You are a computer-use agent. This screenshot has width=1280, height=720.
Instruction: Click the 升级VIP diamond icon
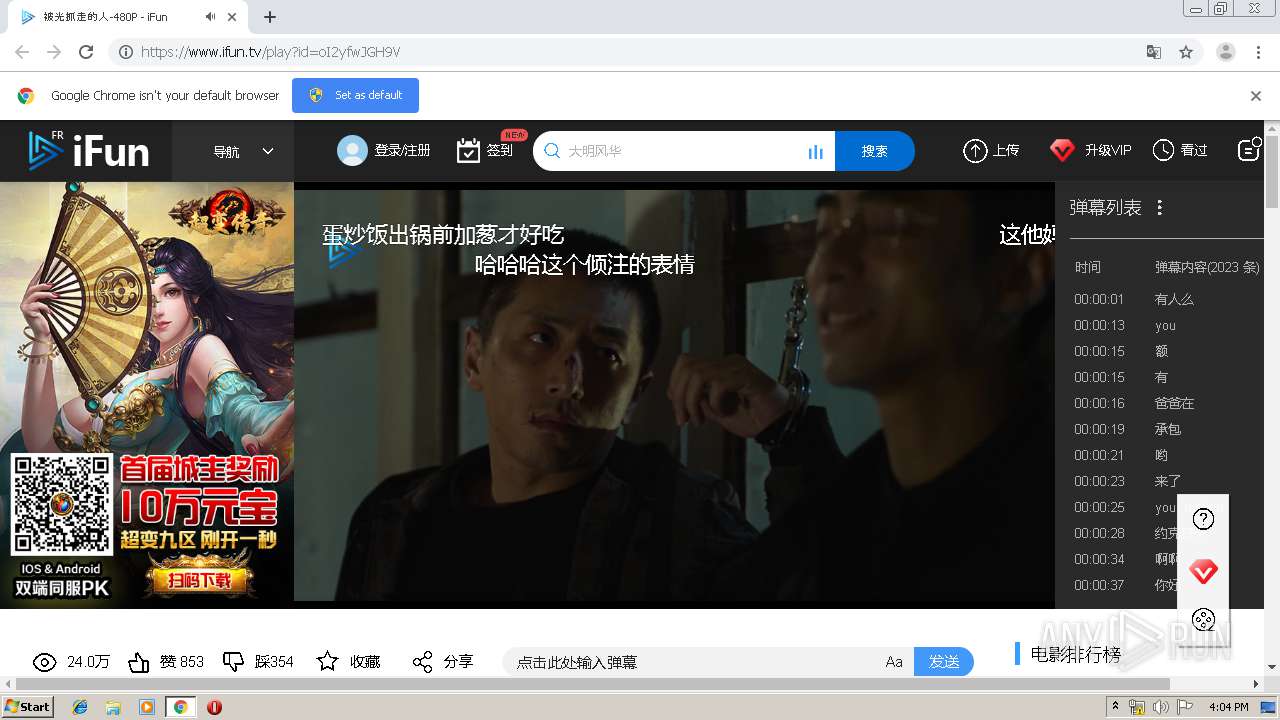pos(1062,150)
